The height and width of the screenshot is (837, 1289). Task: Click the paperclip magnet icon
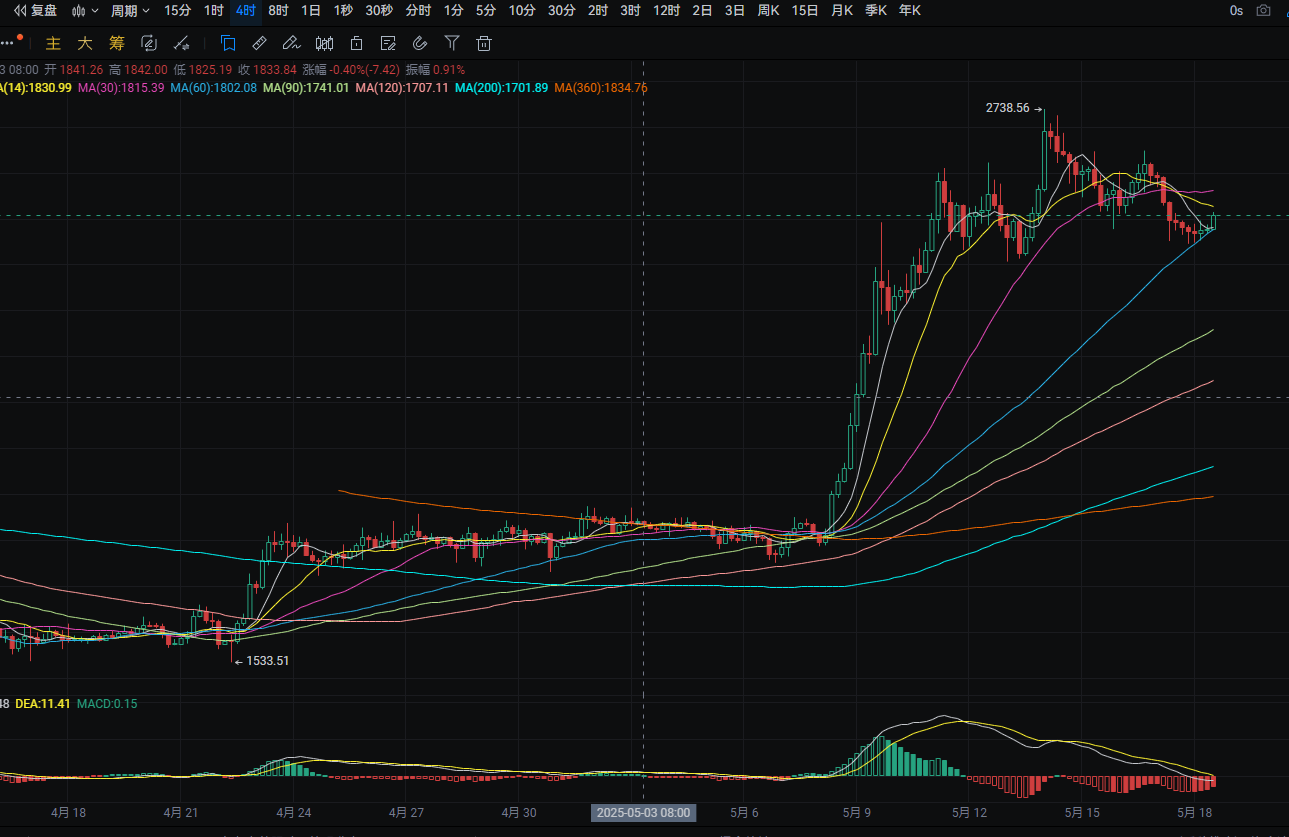pos(420,43)
